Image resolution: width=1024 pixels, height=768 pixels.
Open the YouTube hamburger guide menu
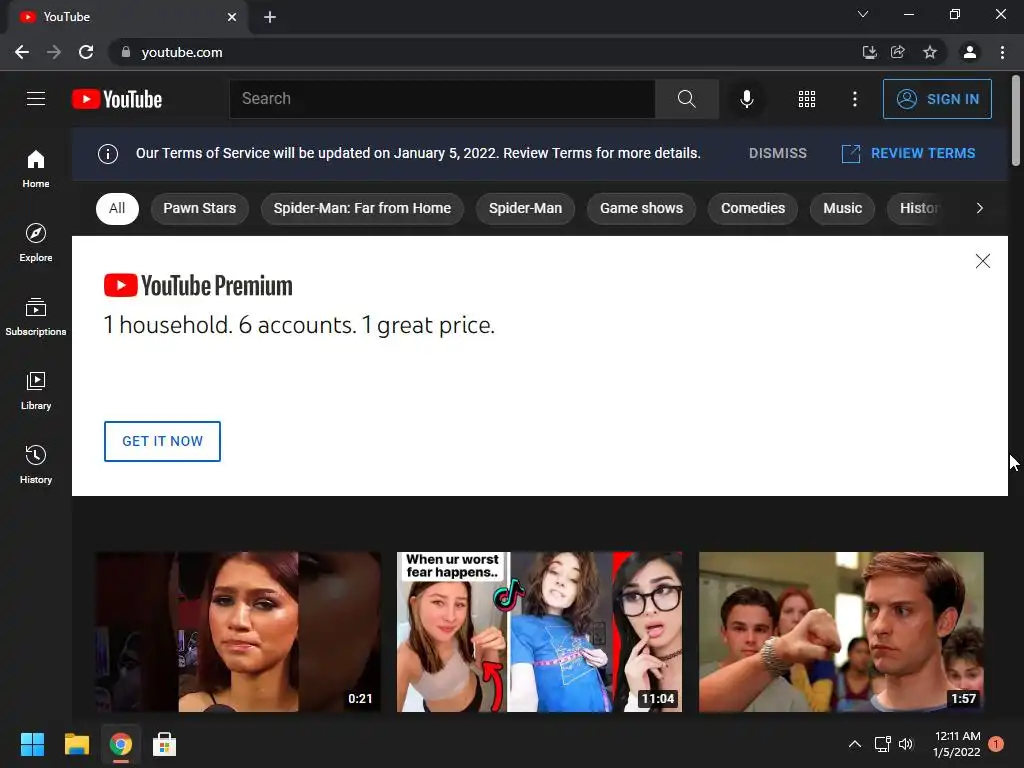[36, 99]
